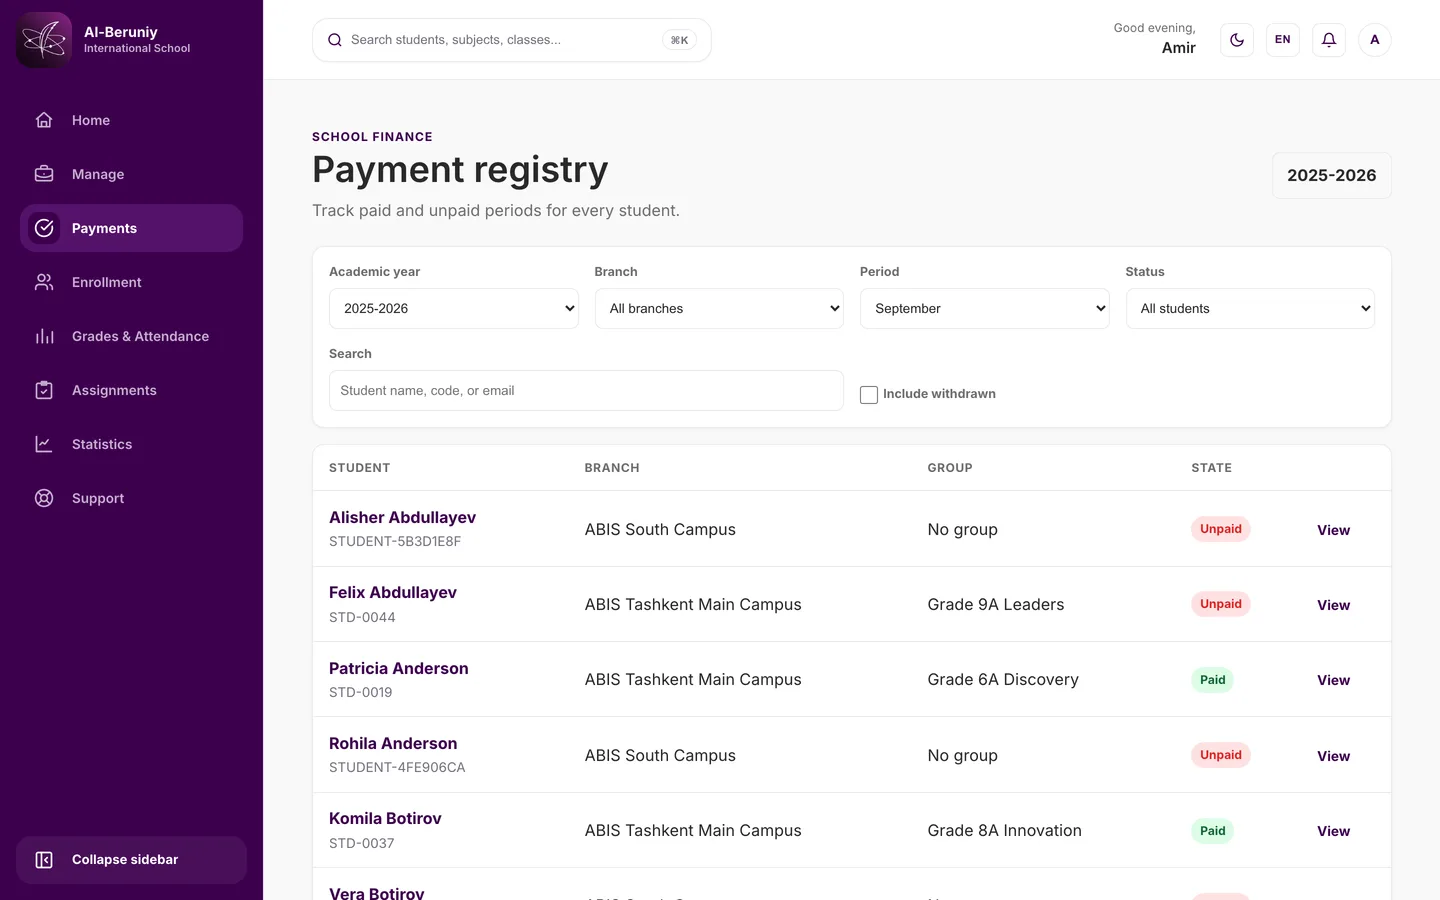
Task: Open notifications bell
Action: click(1329, 40)
